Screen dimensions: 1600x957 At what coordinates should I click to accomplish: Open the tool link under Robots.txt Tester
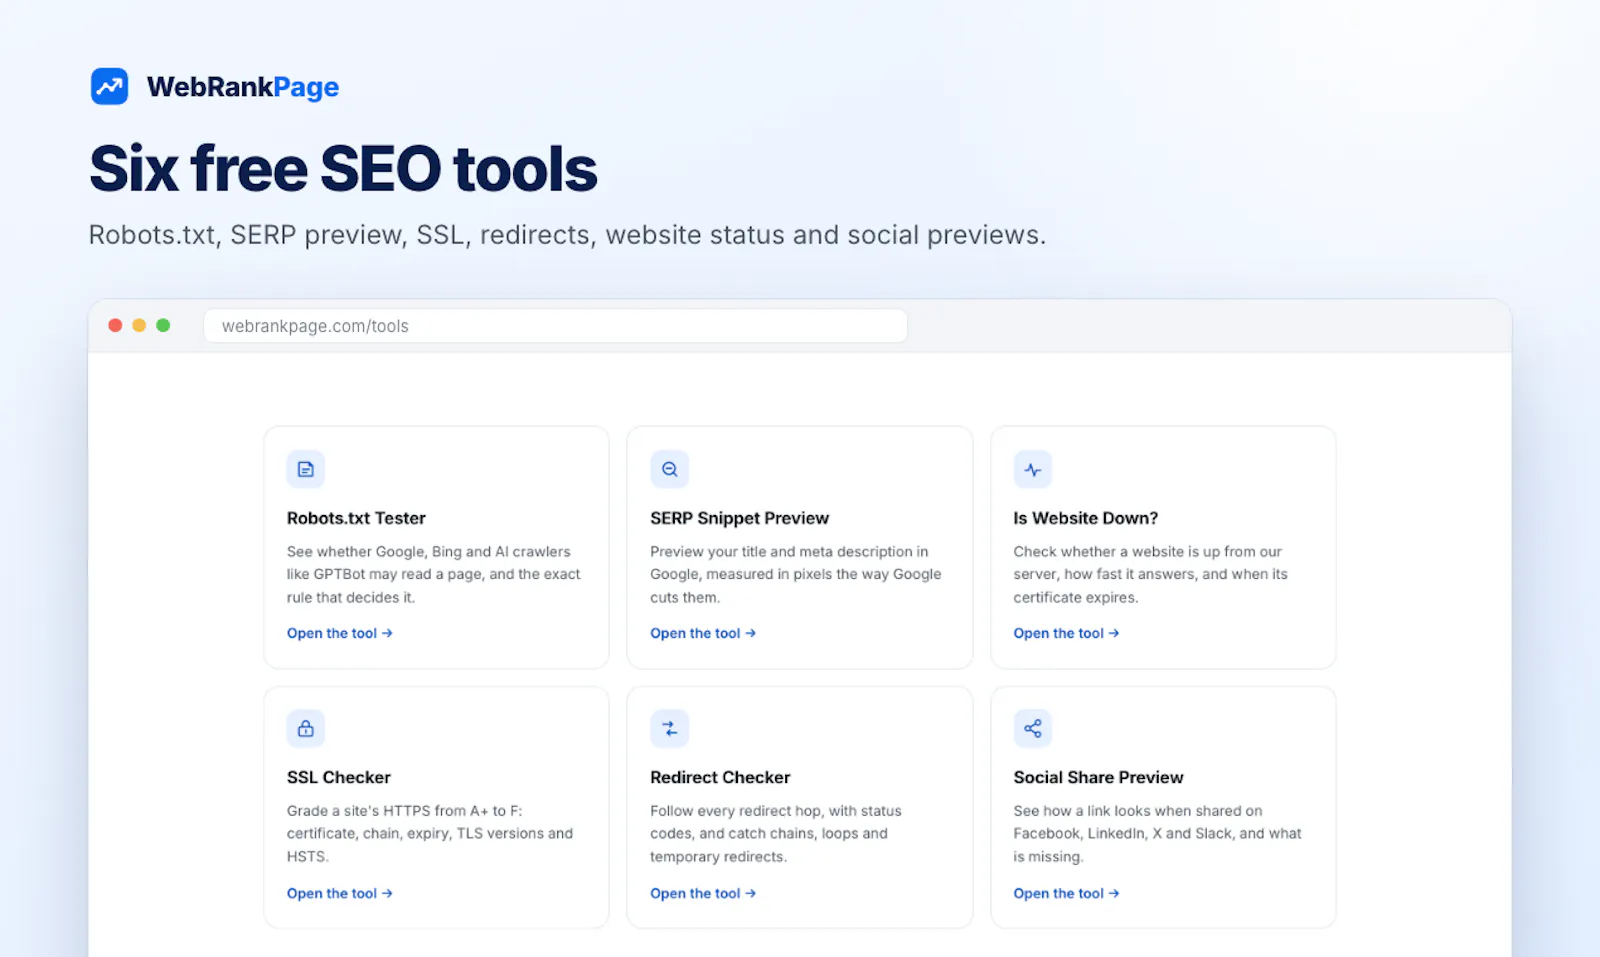[340, 633]
